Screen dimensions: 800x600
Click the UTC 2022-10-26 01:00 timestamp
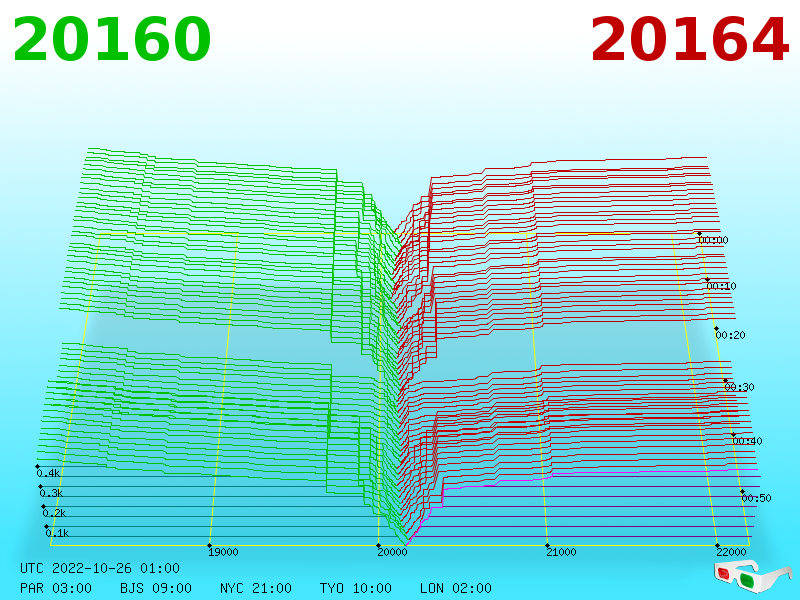click(x=100, y=568)
